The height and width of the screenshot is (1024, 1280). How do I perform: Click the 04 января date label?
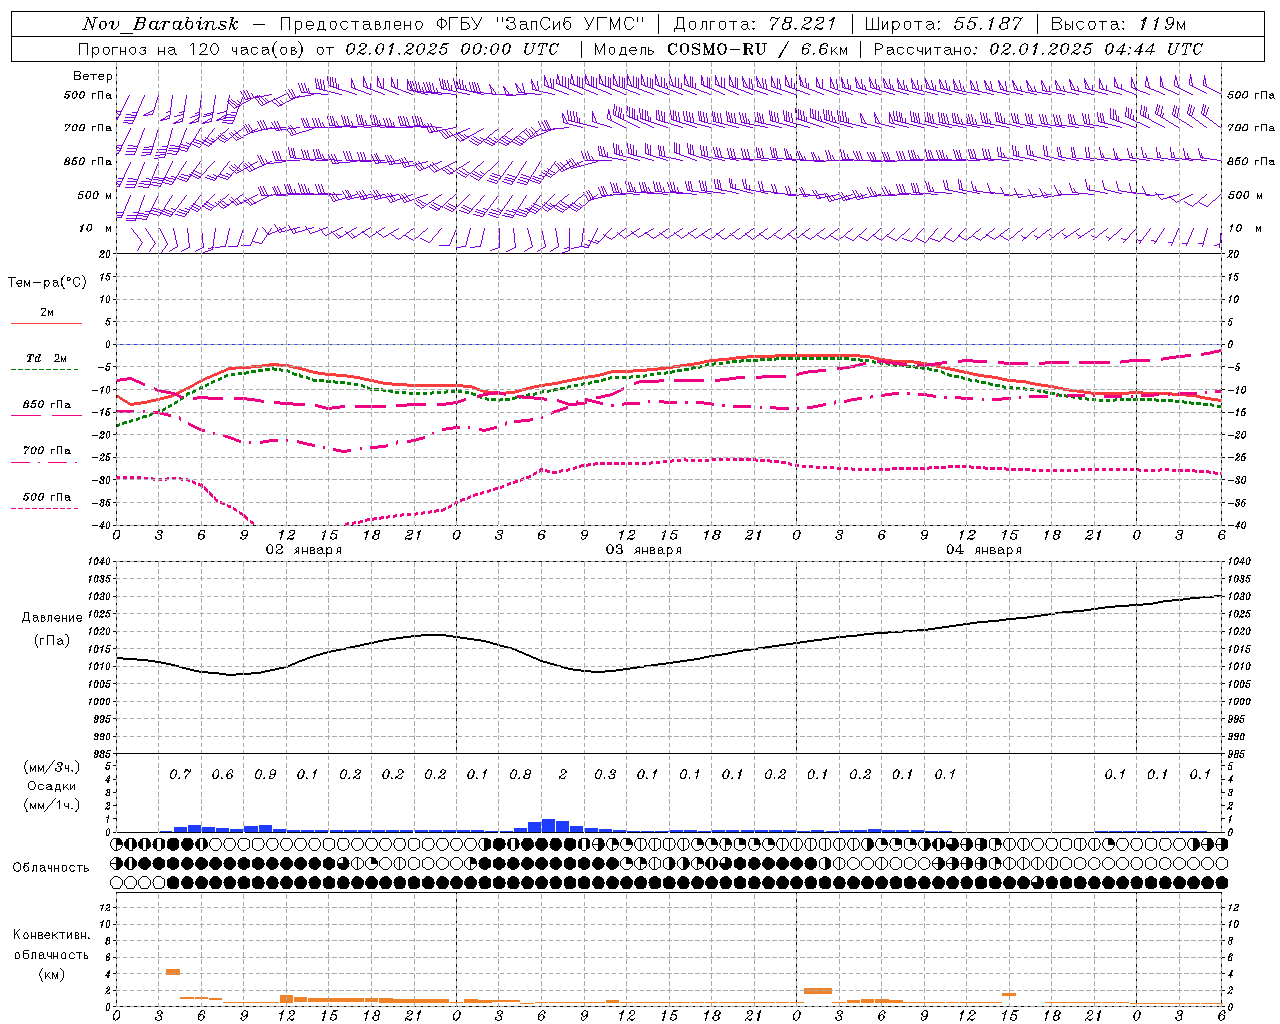[983, 550]
